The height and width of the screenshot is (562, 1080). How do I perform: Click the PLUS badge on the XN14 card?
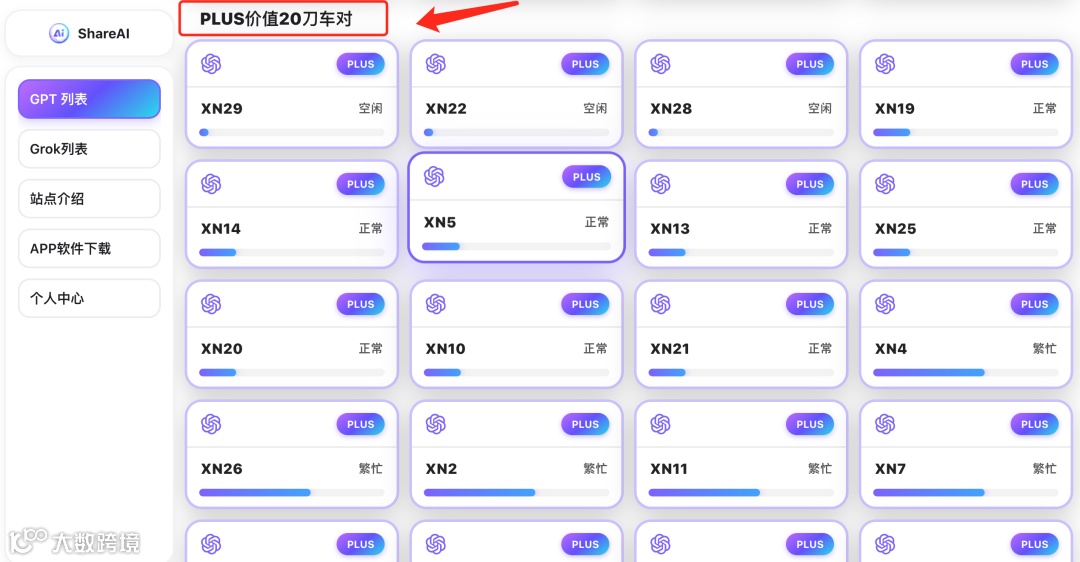tap(360, 184)
